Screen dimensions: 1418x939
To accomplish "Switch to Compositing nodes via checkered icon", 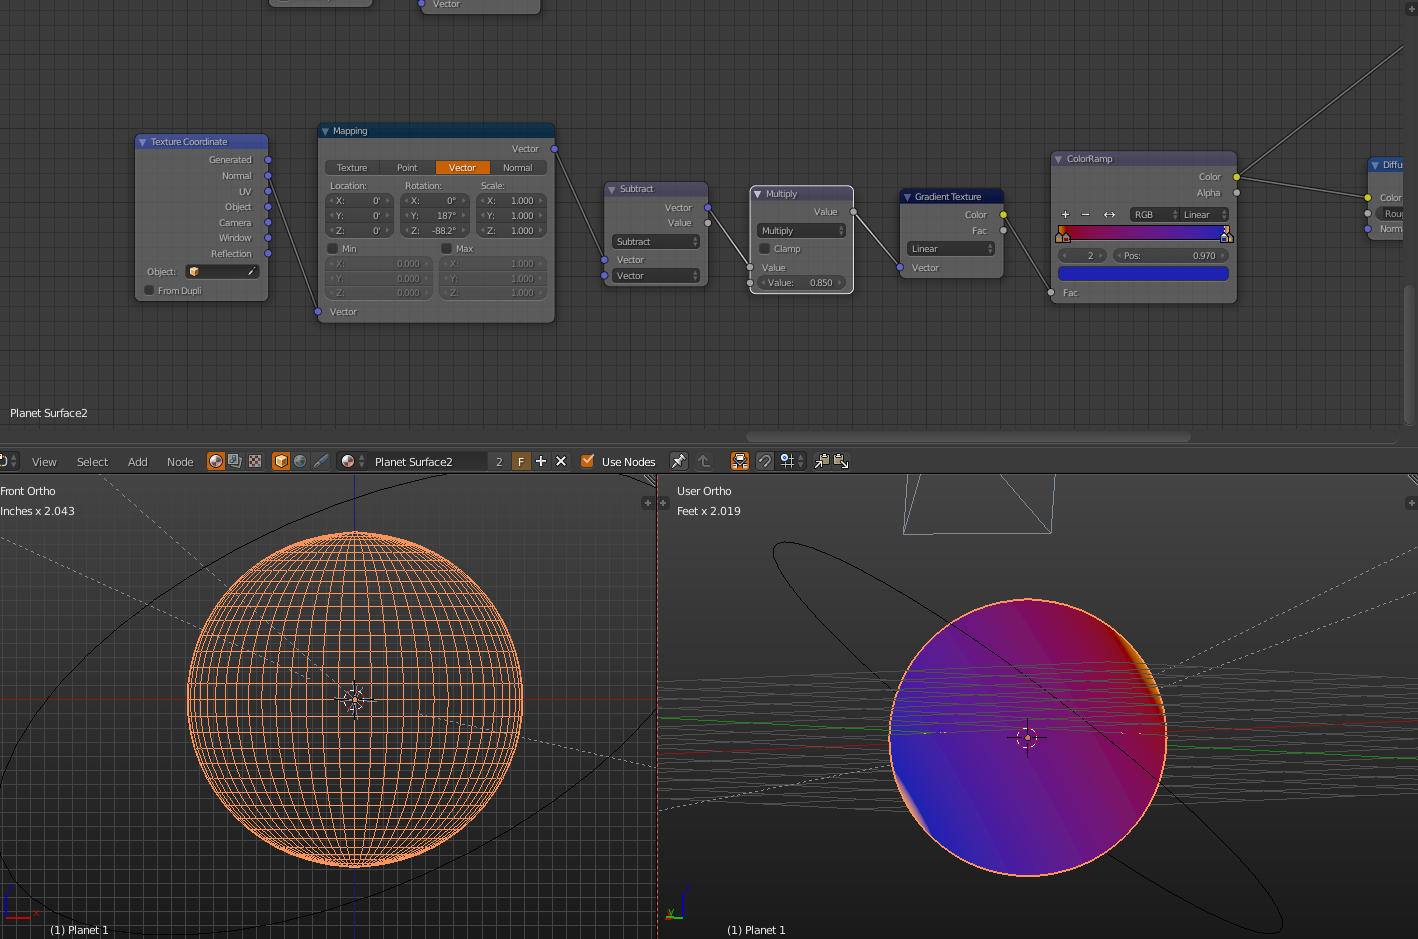I will coord(254,461).
